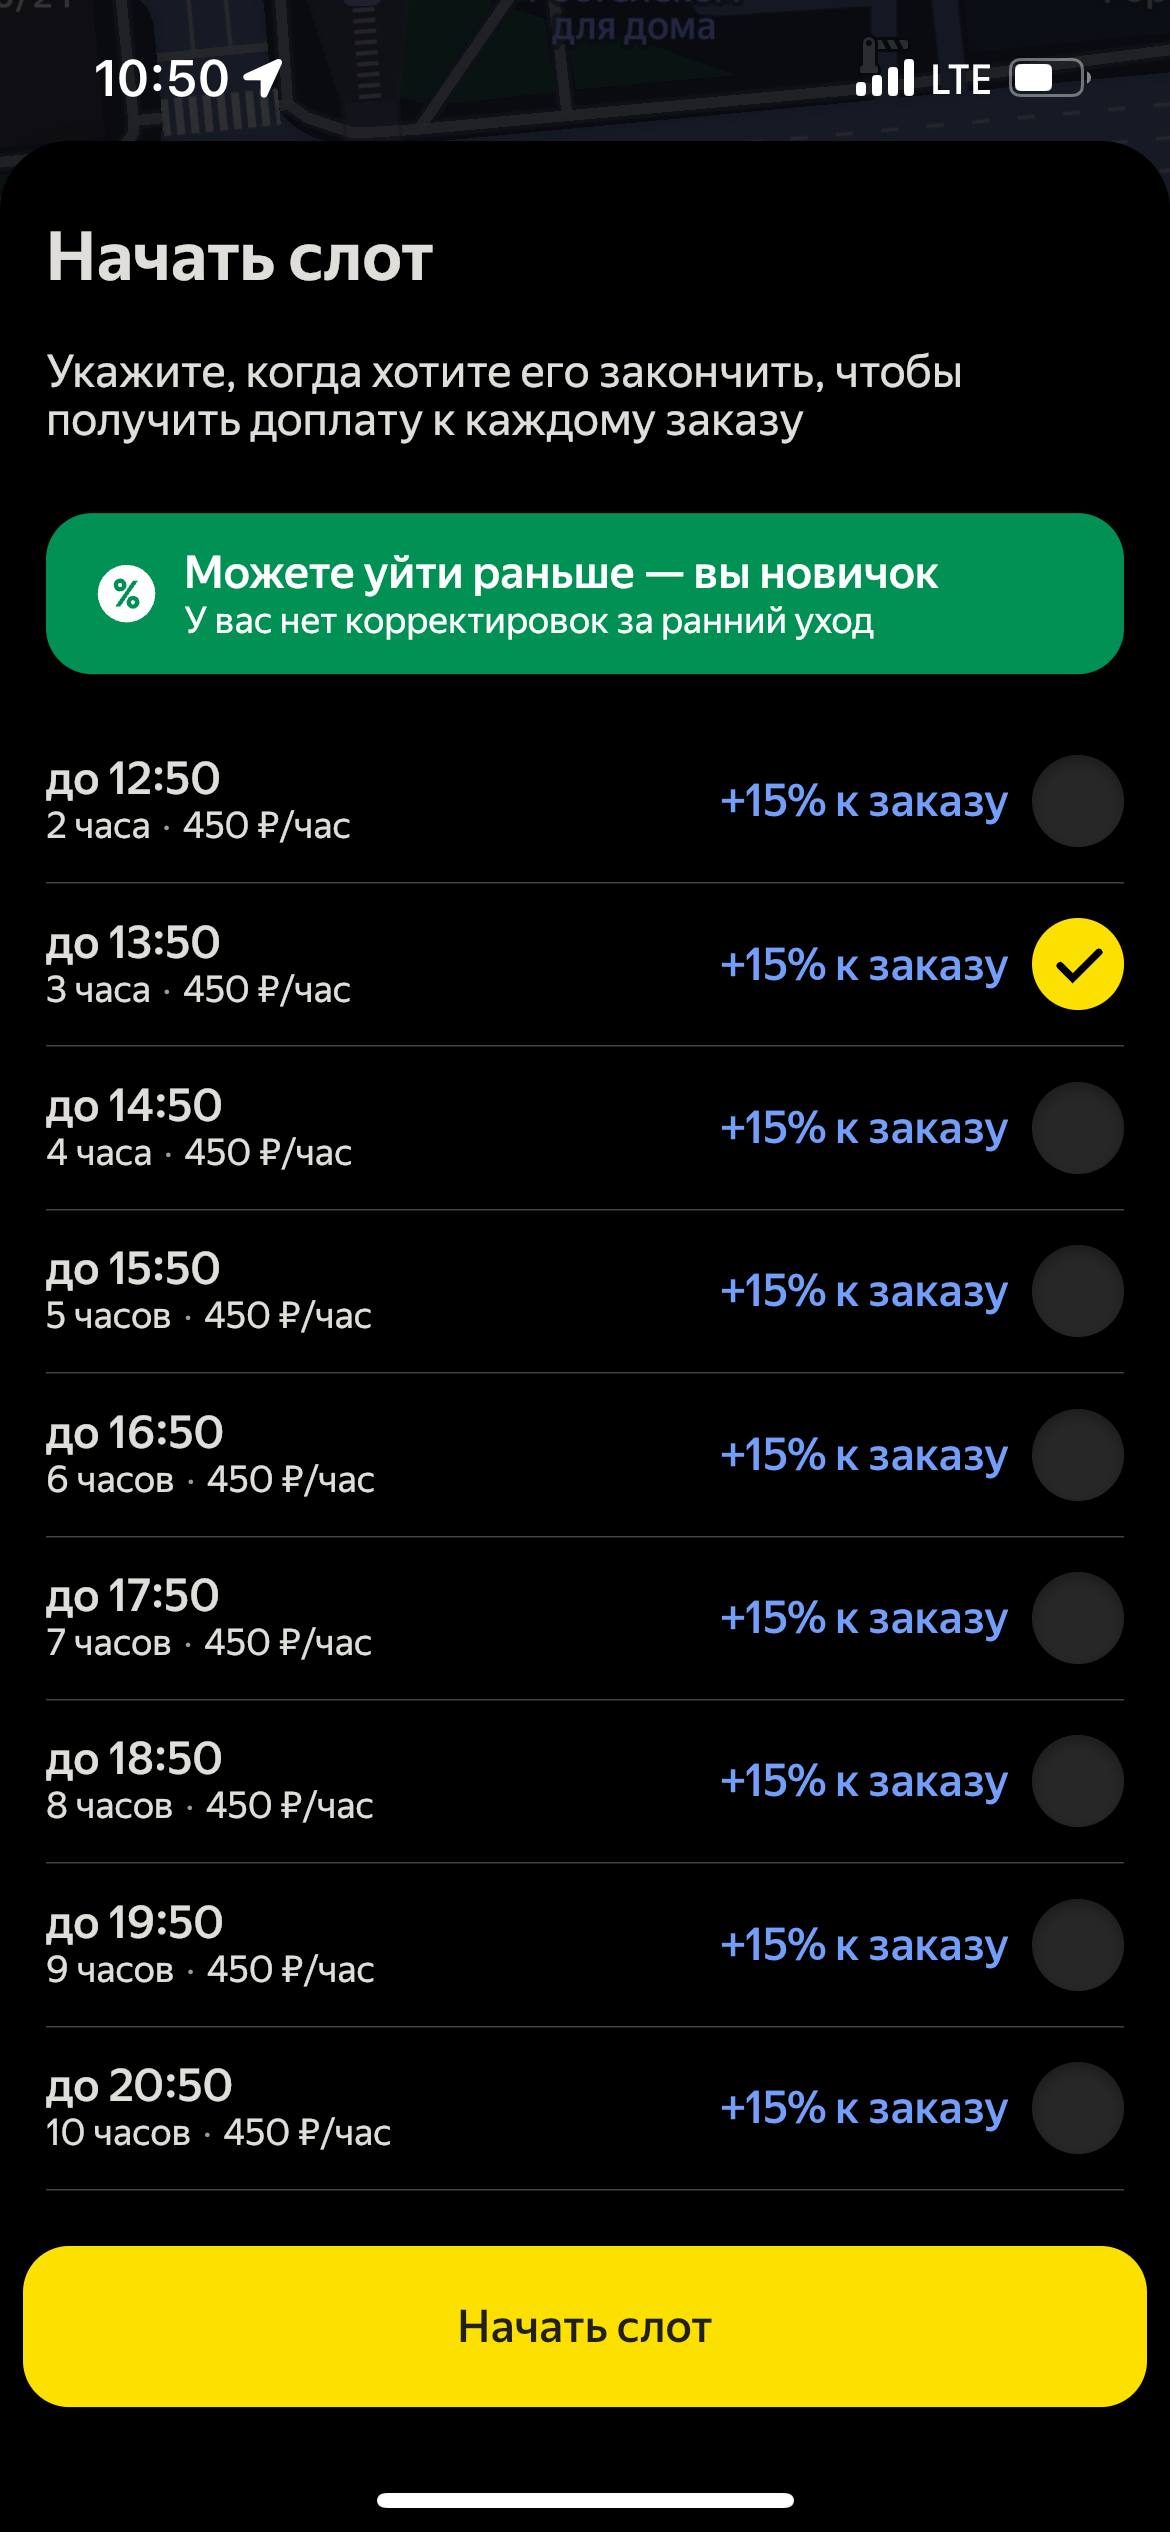Choose the до 15:50 radio option
The image size is (1170, 2532).
click(x=1077, y=1291)
